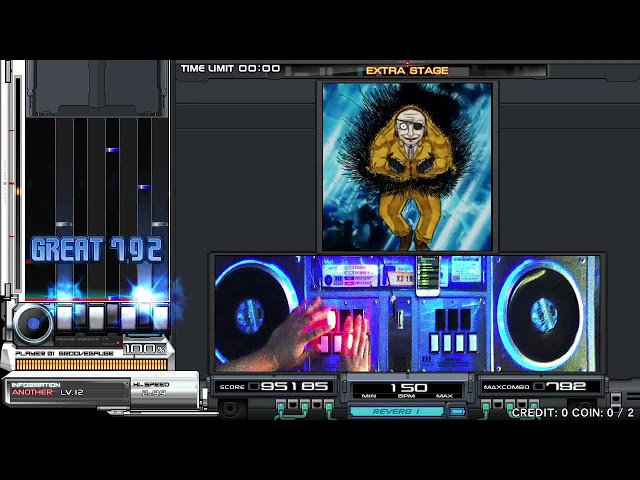Click the 100% gauge percentage readout

(145, 349)
